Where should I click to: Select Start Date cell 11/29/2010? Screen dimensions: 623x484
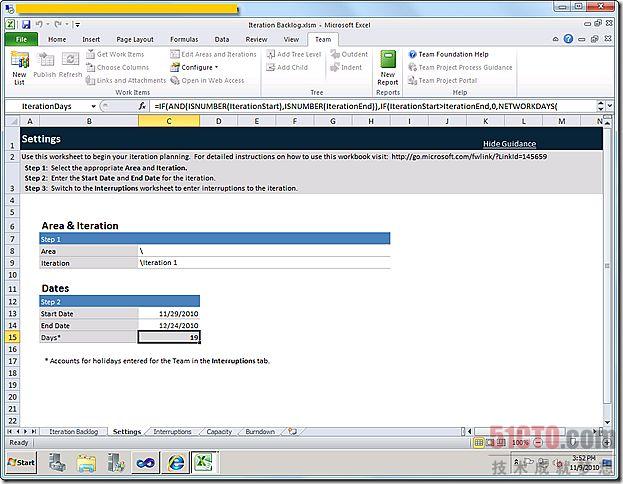point(169,314)
